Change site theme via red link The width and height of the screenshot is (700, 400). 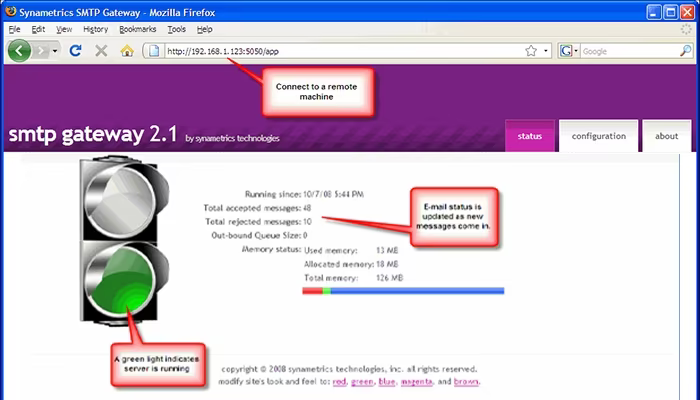pos(339,382)
